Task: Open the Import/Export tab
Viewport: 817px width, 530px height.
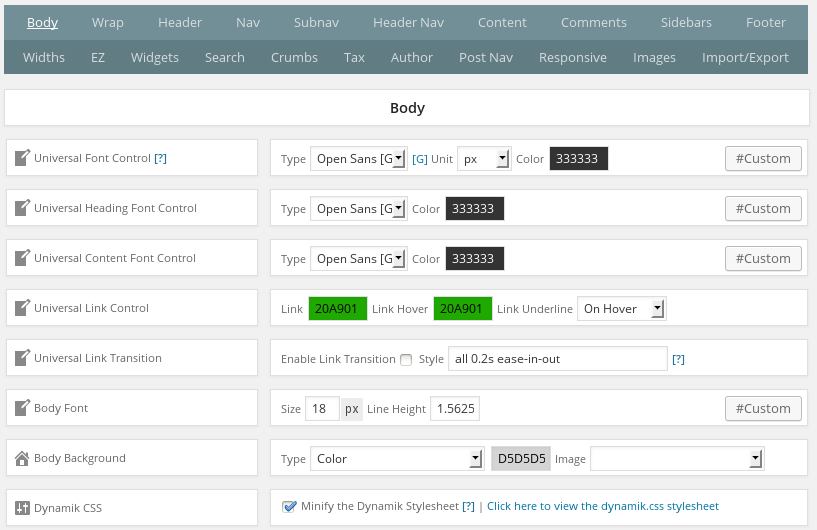Action: (745, 57)
